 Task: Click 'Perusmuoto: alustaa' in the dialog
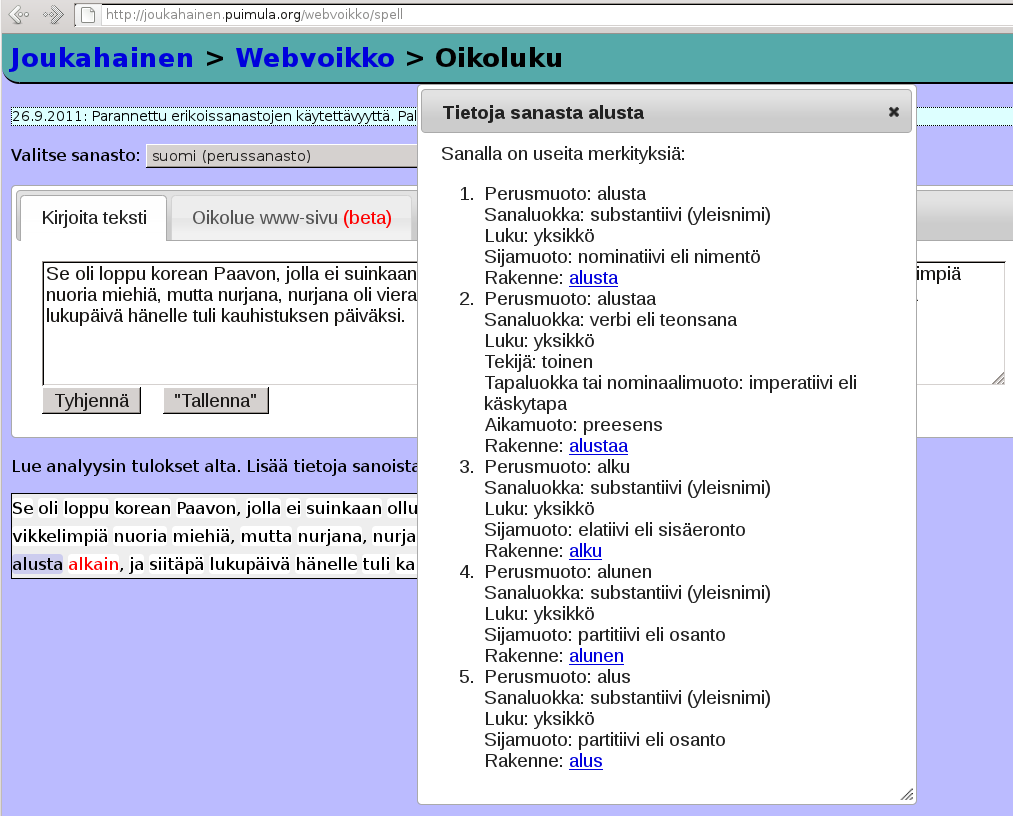click(570, 299)
